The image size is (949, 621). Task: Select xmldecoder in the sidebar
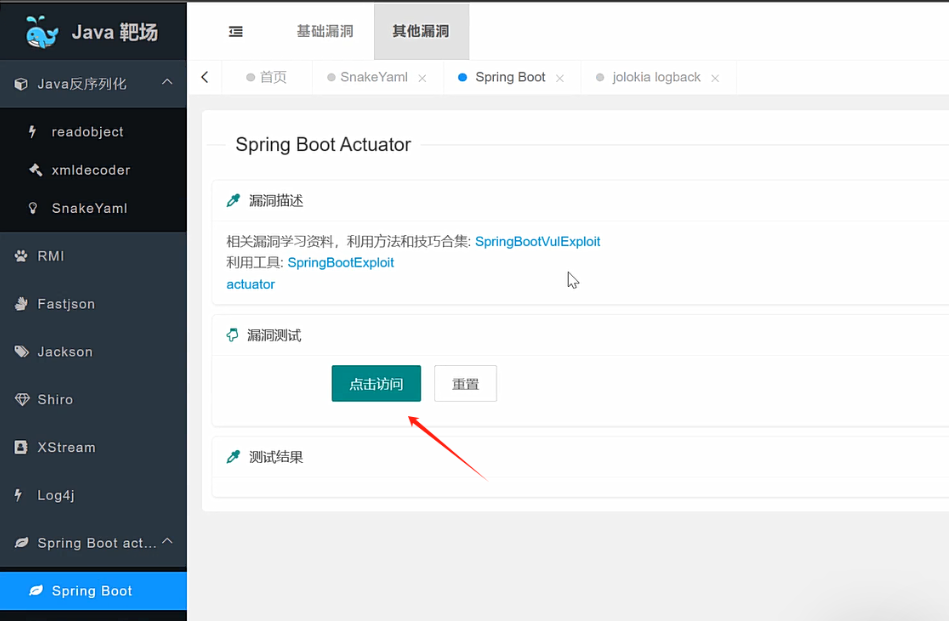tap(90, 170)
